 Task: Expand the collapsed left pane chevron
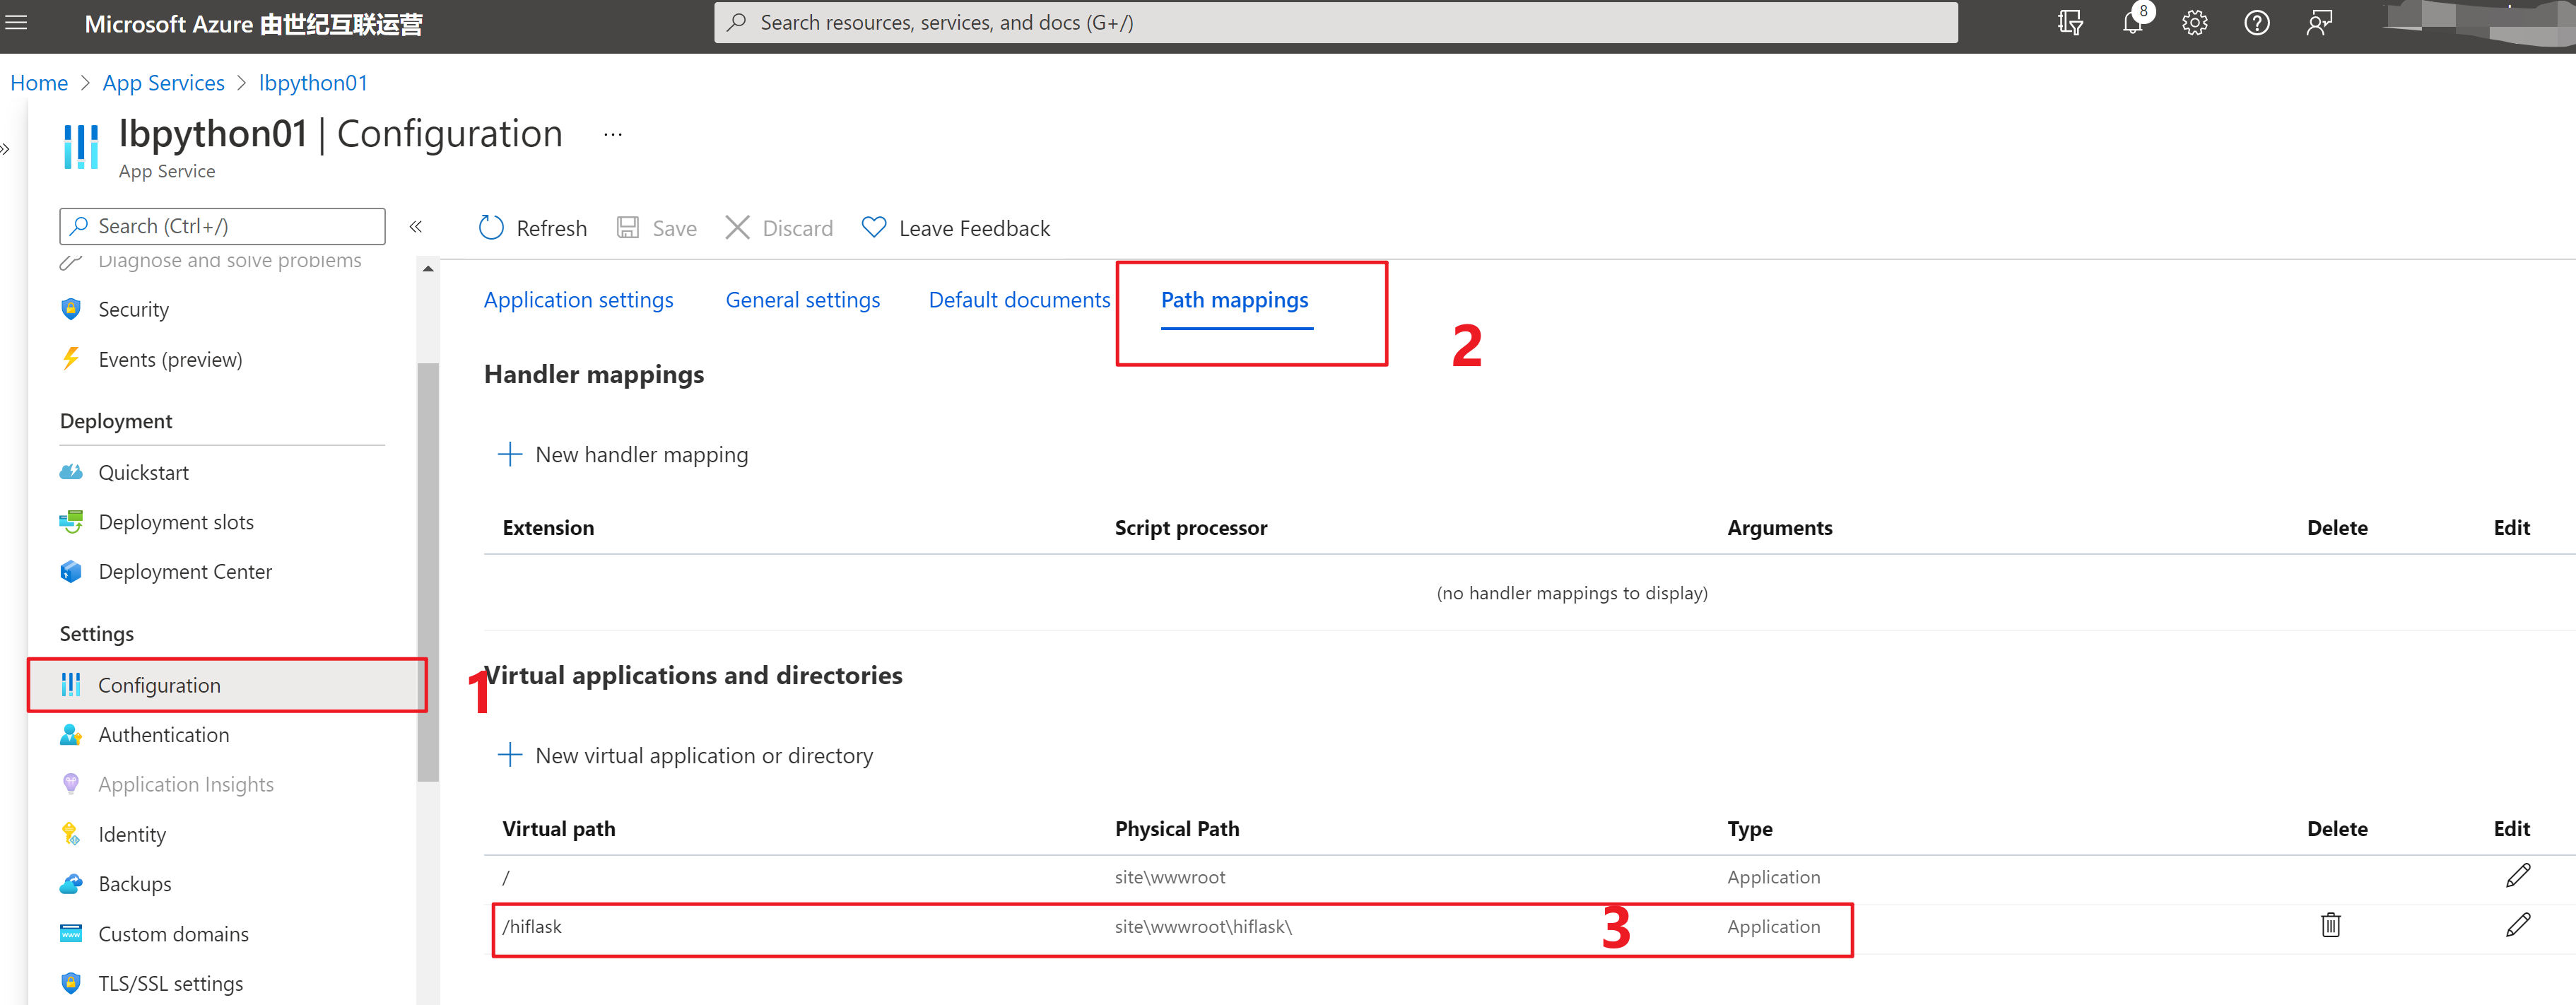[6, 150]
